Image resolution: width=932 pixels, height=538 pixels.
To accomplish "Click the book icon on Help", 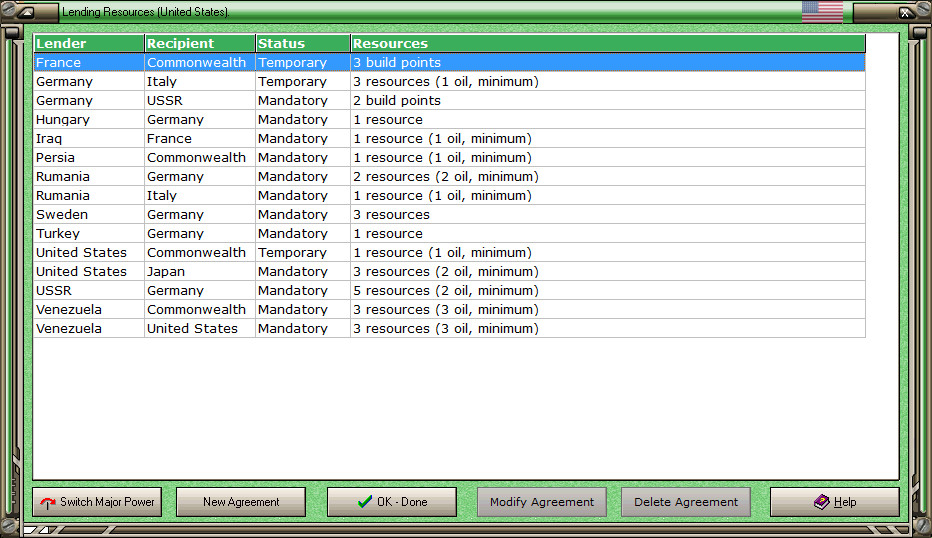I will click(x=821, y=502).
